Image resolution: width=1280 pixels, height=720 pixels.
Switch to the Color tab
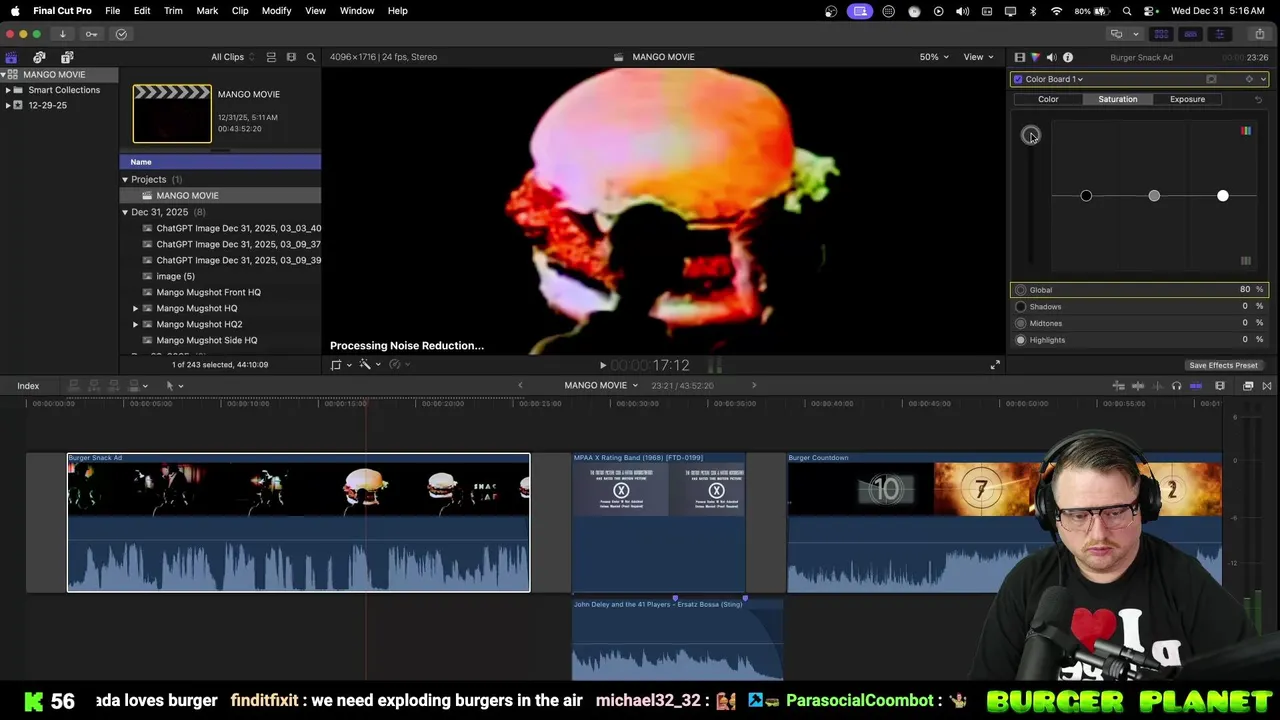click(x=1048, y=99)
